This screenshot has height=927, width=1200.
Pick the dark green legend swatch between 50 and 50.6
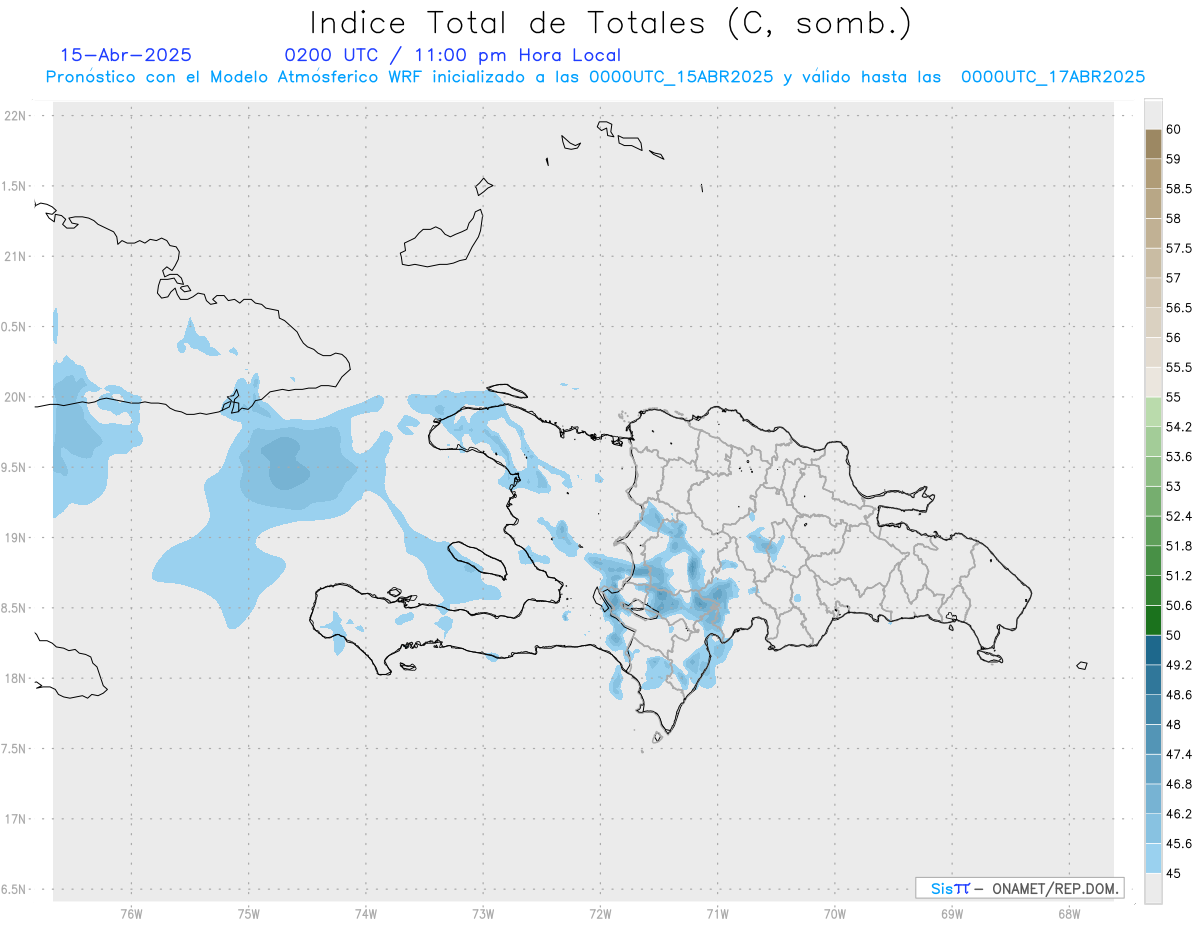[1153, 620]
